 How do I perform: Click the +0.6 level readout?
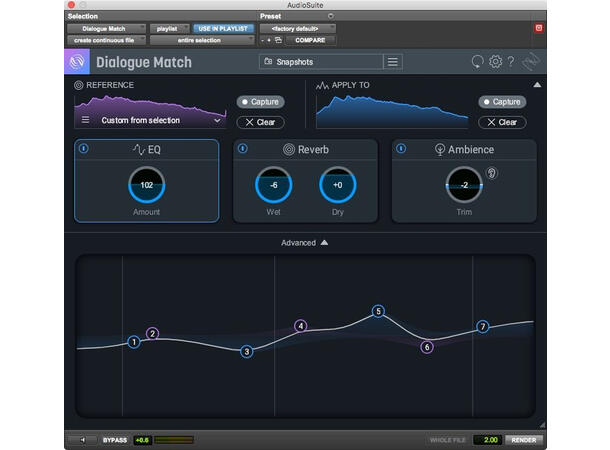[142, 440]
